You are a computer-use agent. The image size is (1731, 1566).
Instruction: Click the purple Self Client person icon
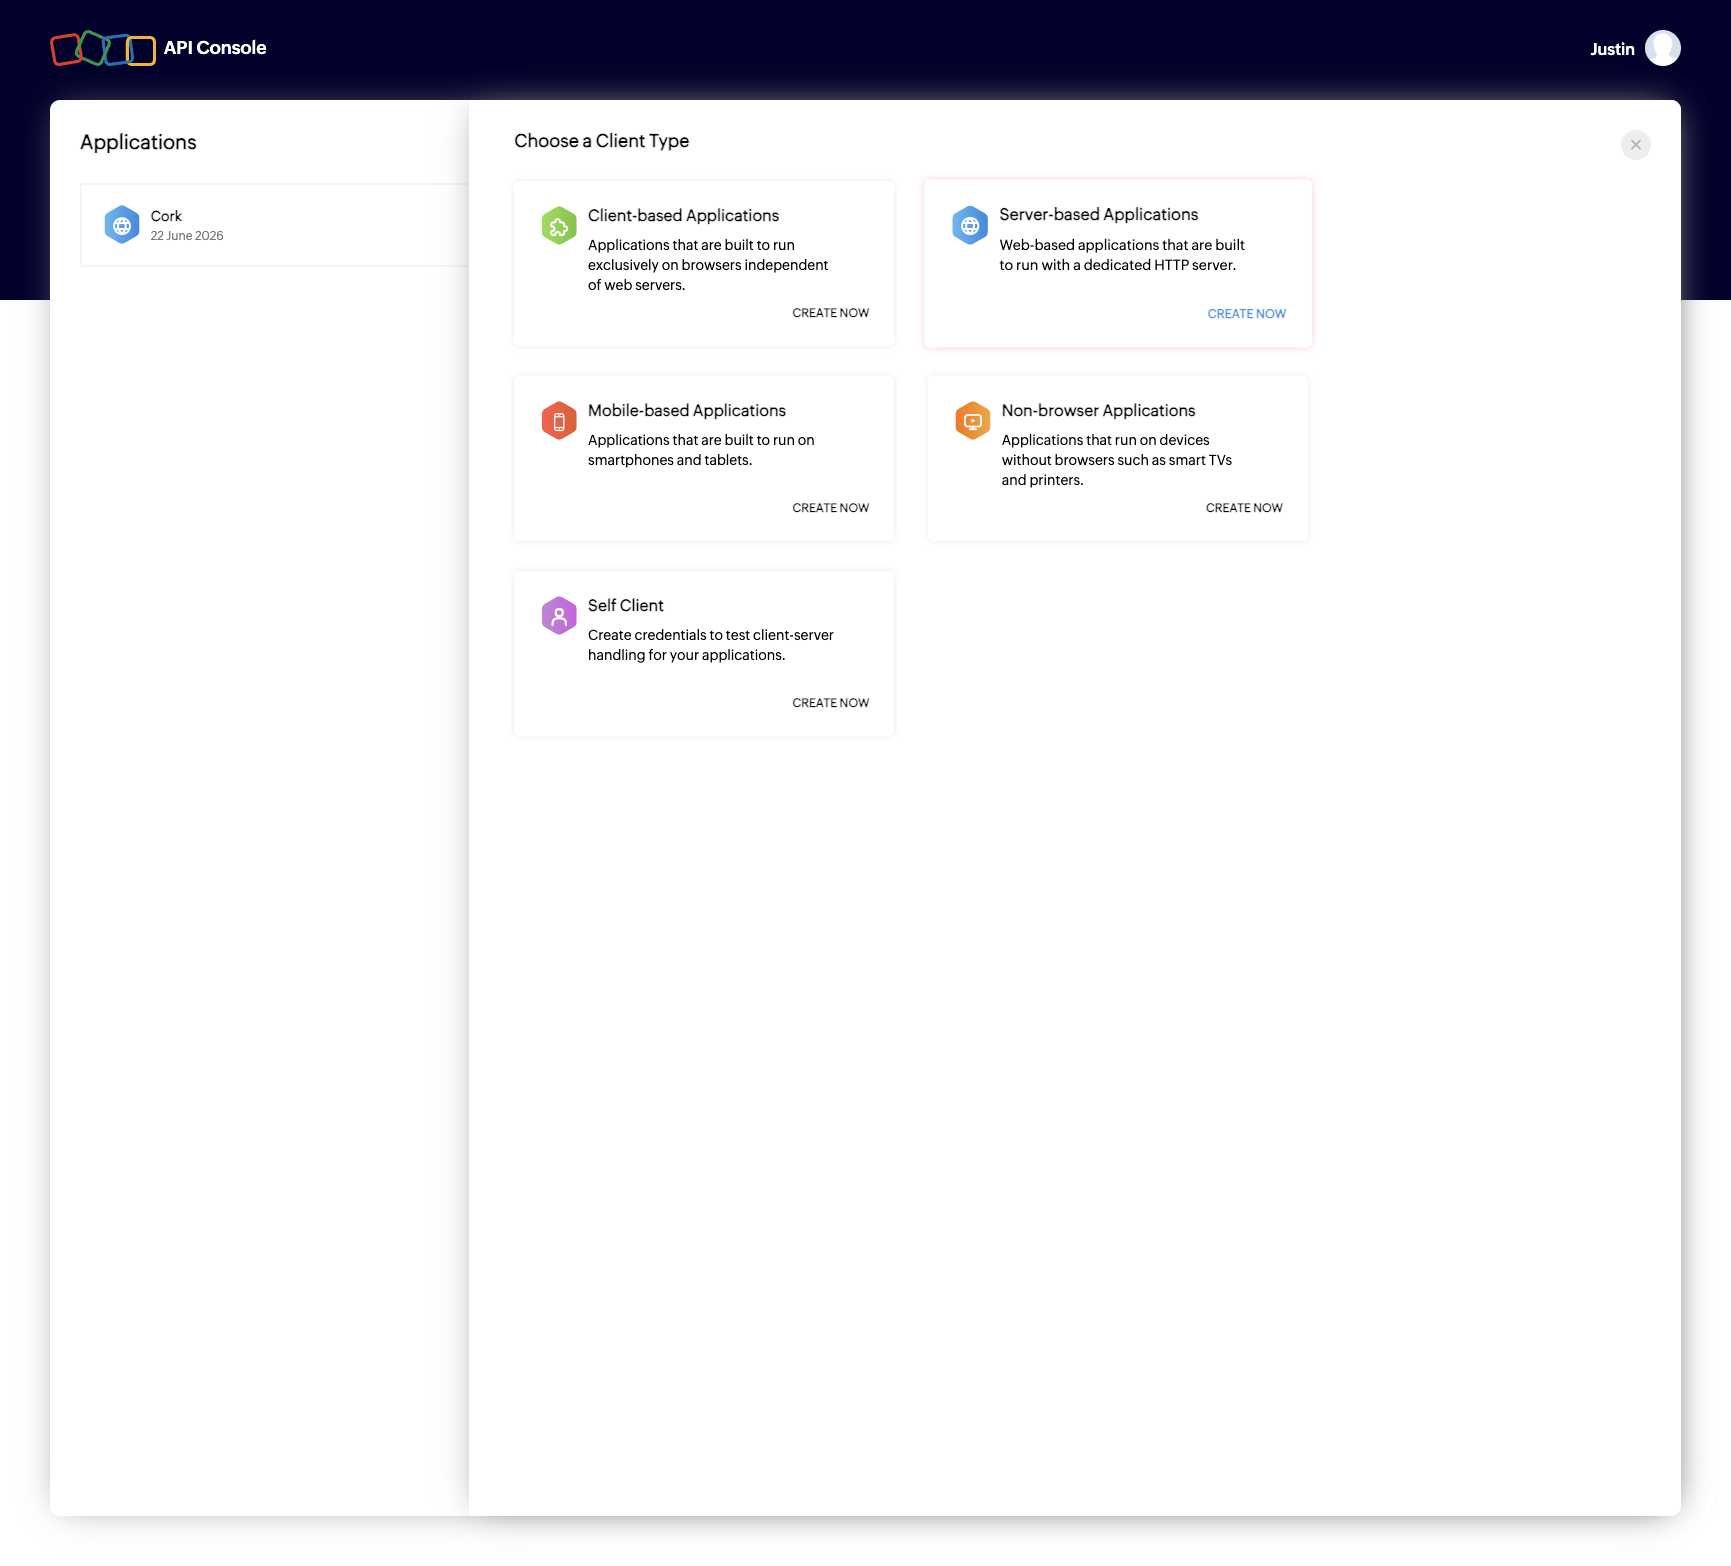coord(559,616)
